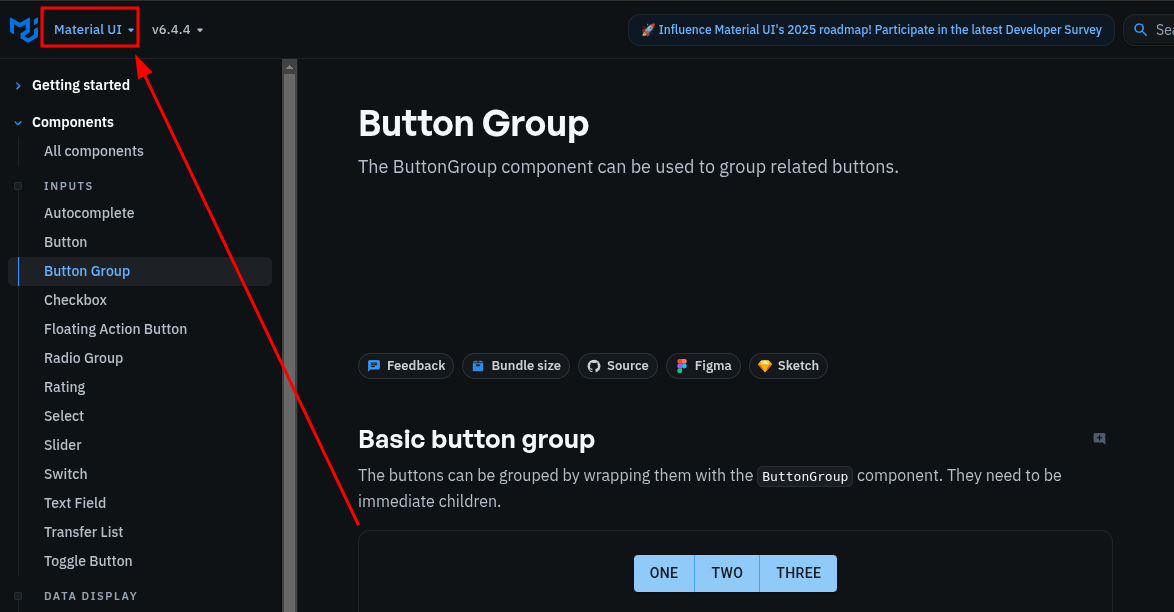Open the Material UI product dropdown
This screenshot has height=612, width=1174.
[x=94, y=30]
